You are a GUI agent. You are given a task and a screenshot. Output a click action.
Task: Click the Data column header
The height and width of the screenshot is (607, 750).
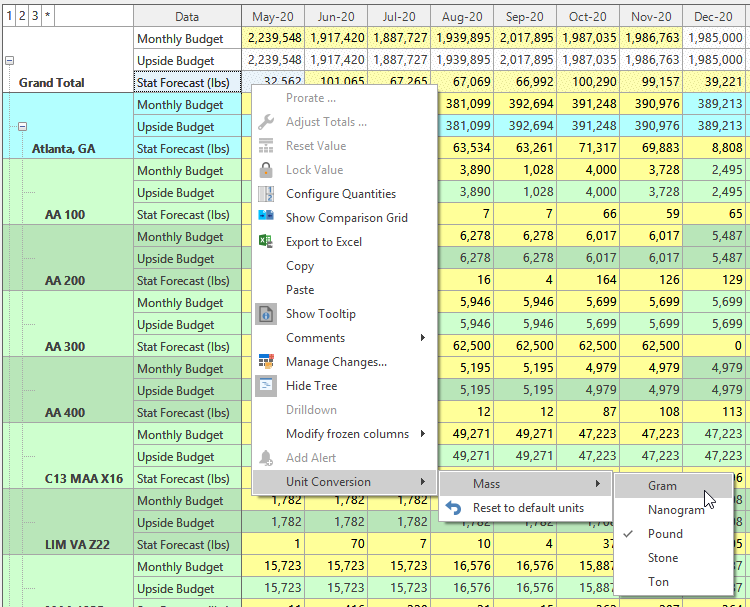[187, 17]
